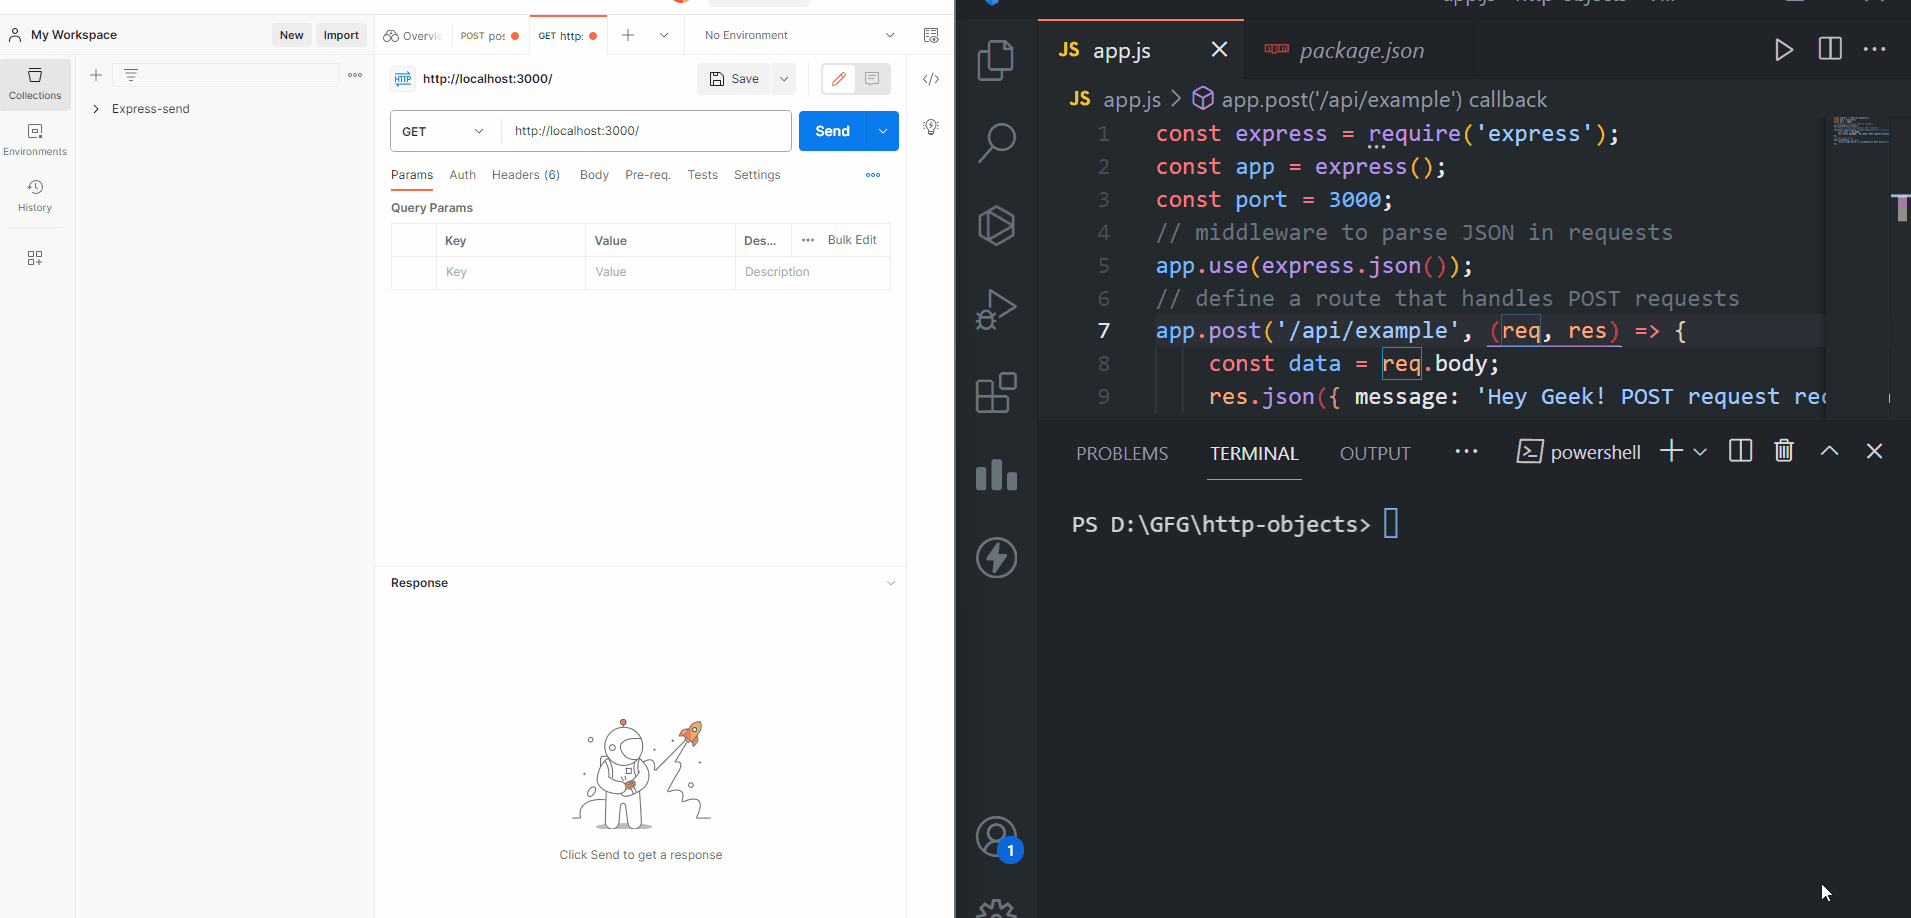Click the query param Key field
The image size is (1911, 918).
coord(511,272)
